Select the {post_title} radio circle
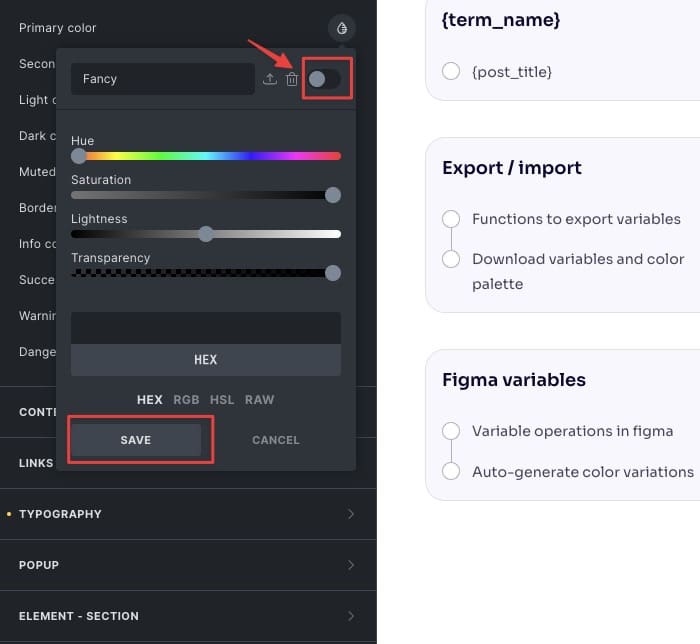700x644 pixels. (x=451, y=71)
